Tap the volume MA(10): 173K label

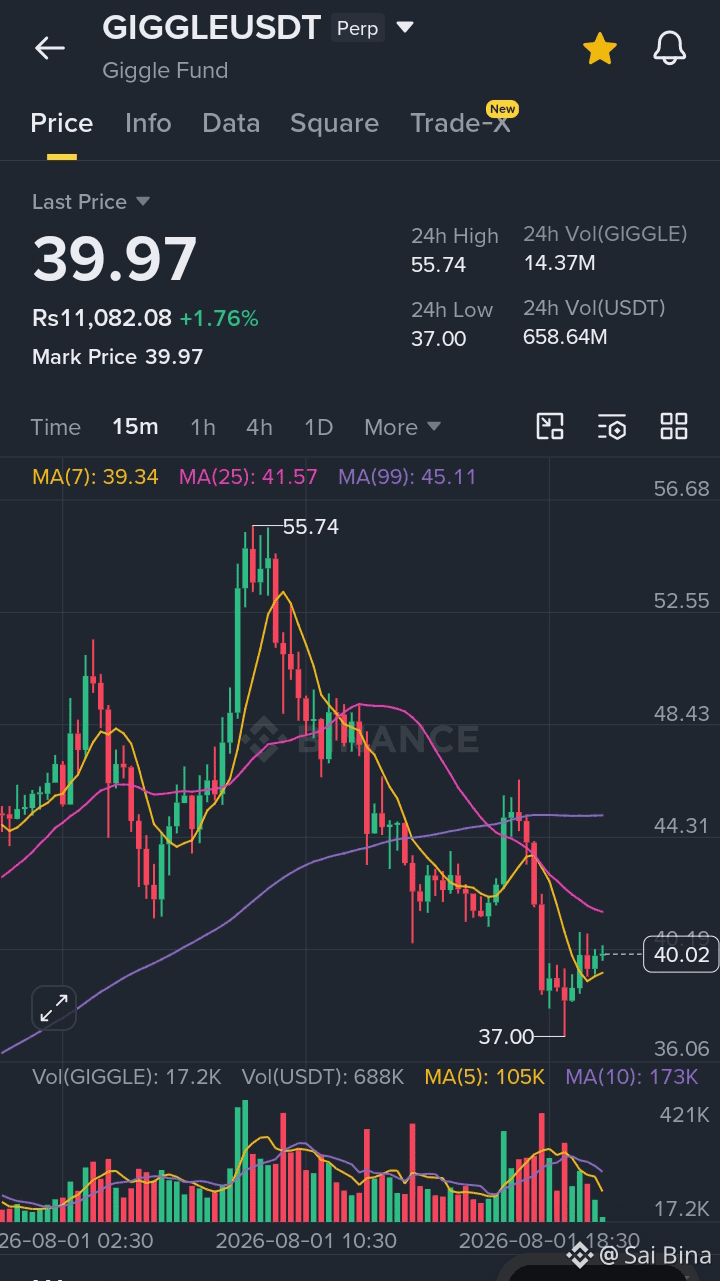[x=632, y=1077]
